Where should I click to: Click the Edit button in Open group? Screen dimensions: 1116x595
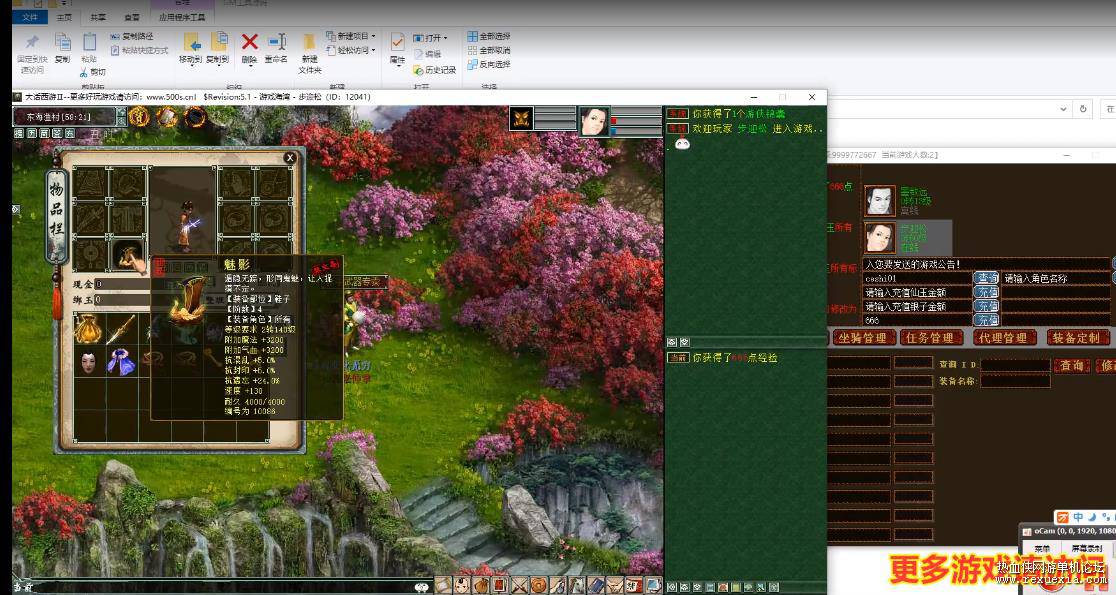coord(427,53)
